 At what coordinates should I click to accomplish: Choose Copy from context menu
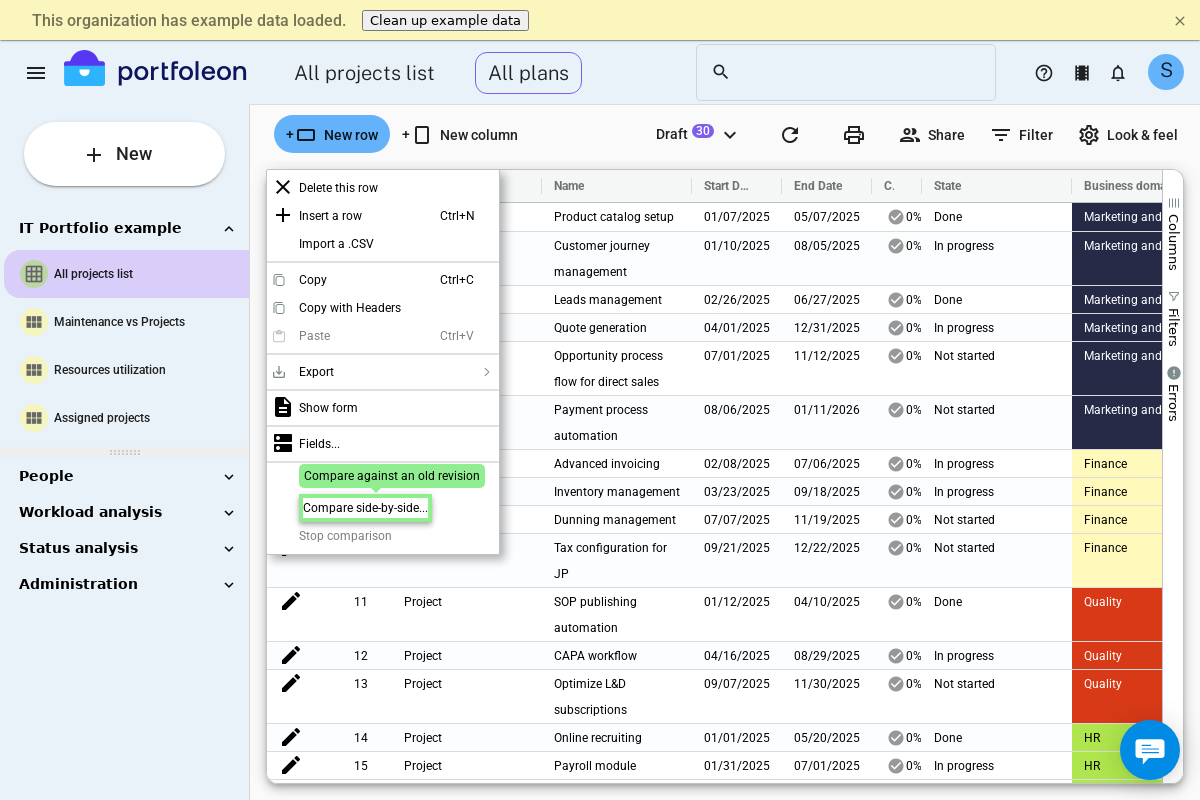383,280
